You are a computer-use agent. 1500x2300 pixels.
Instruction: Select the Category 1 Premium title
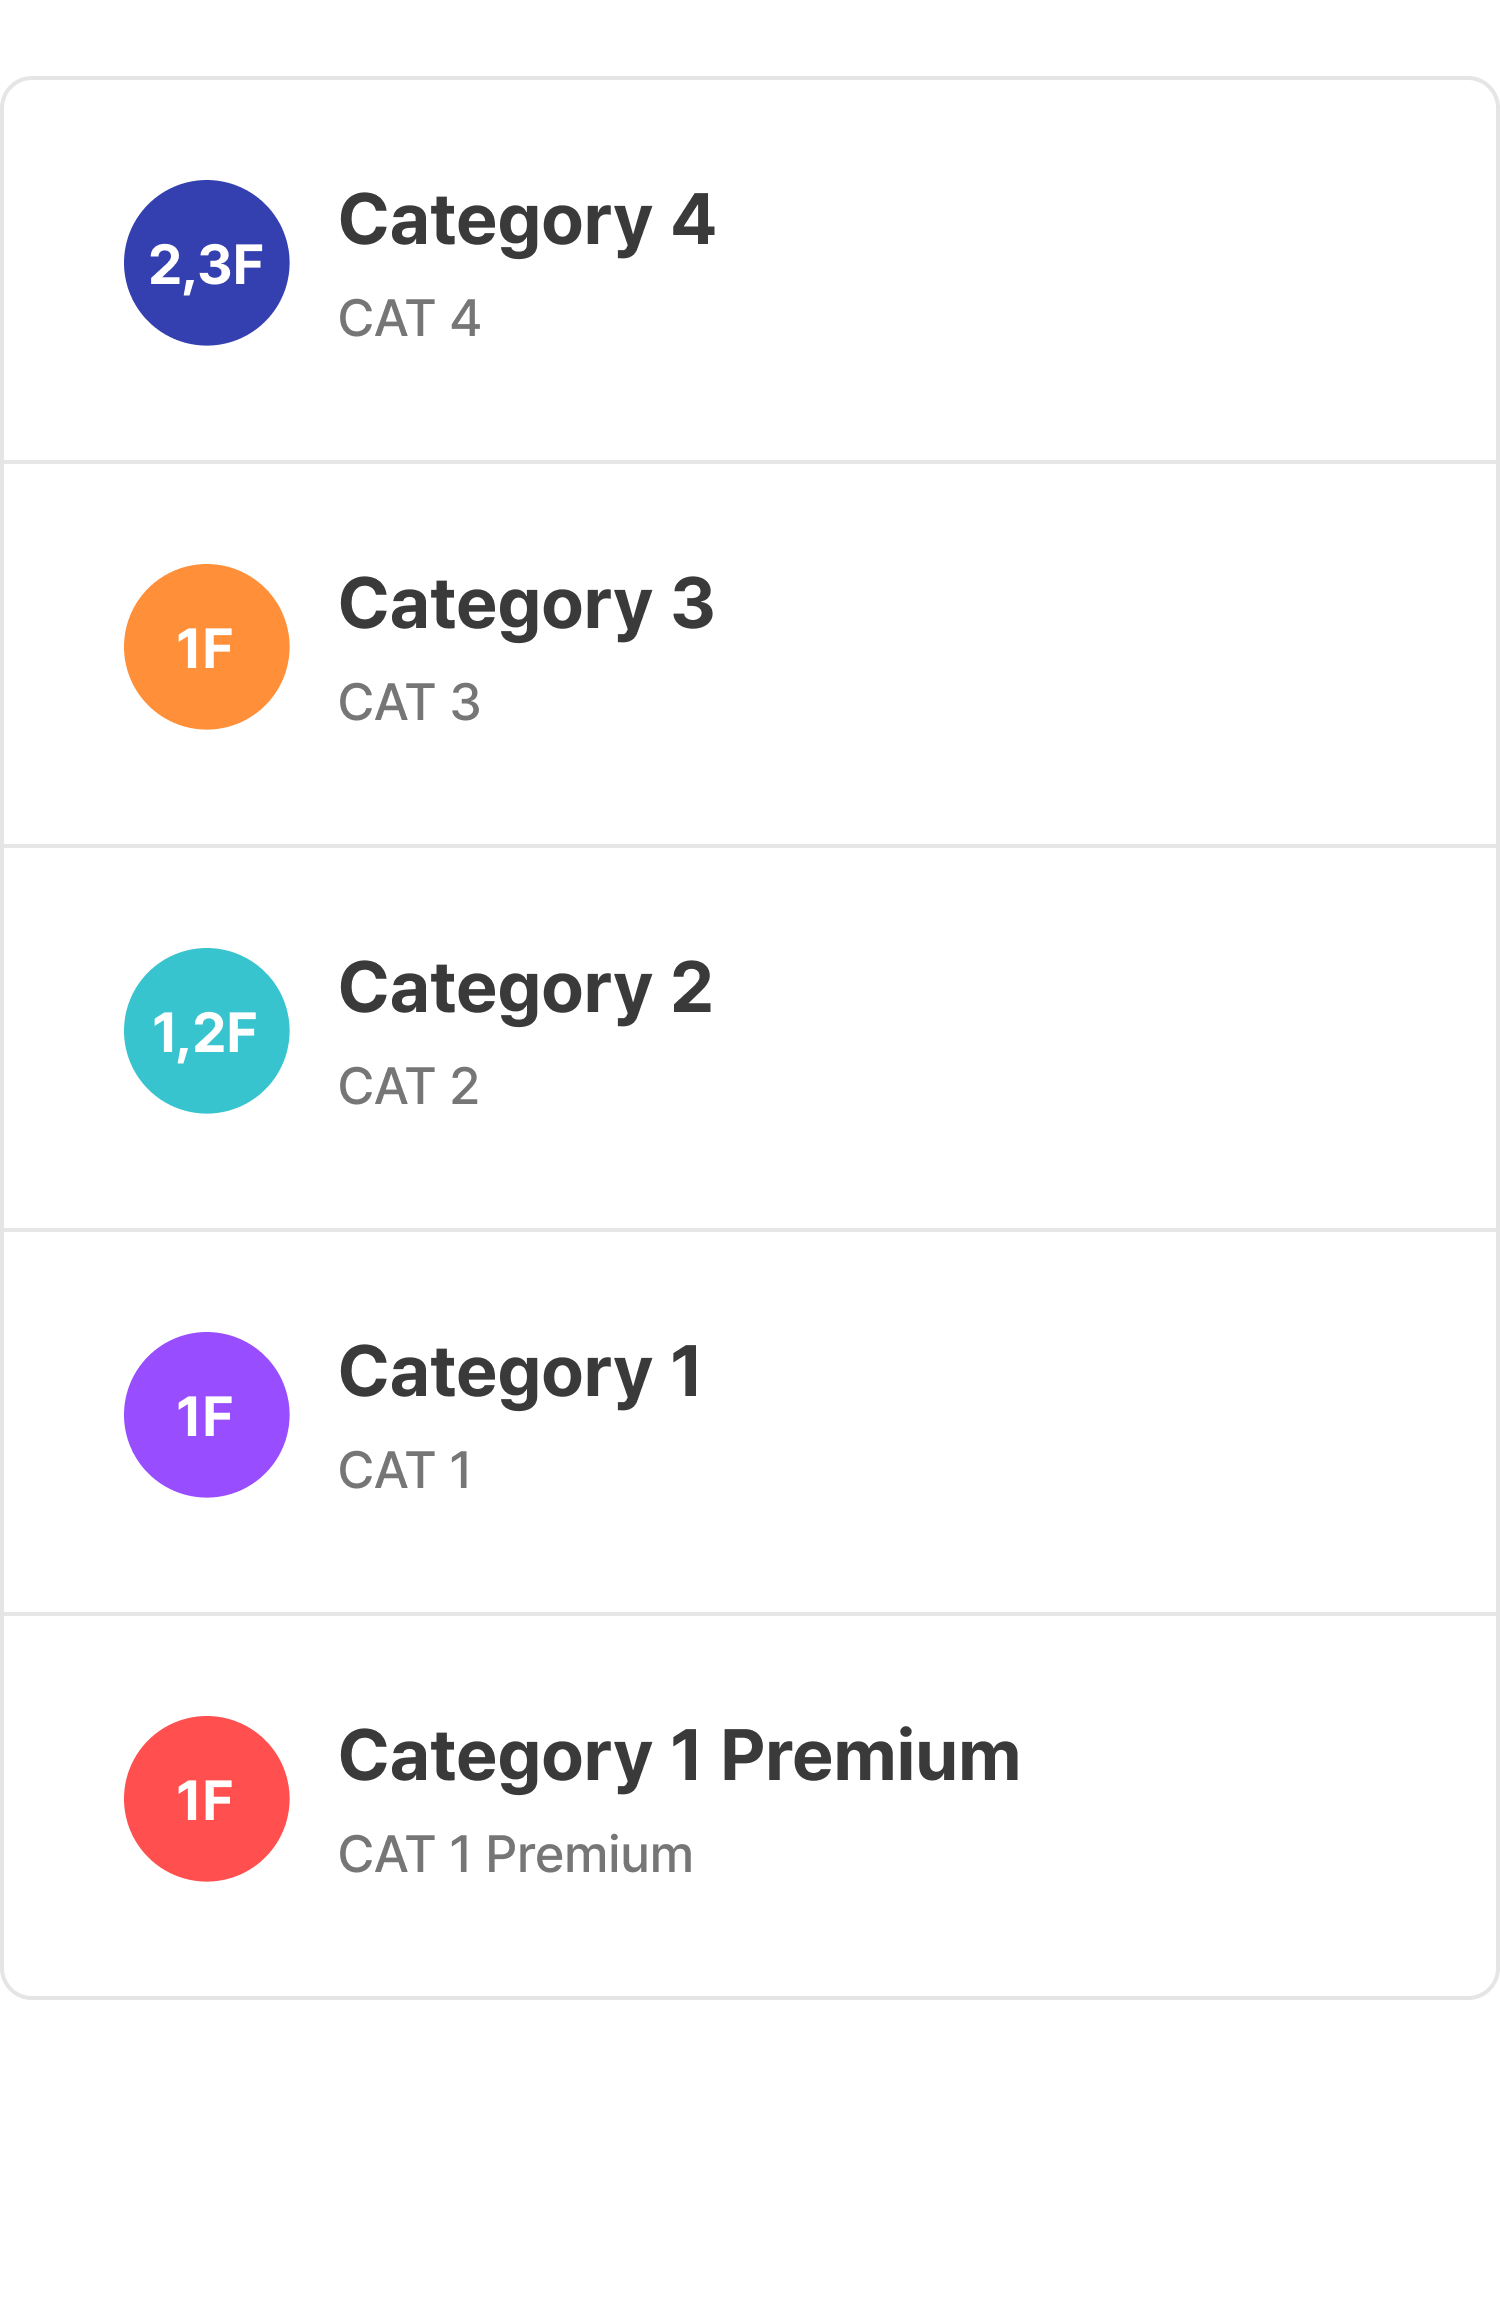click(x=679, y=1757)
